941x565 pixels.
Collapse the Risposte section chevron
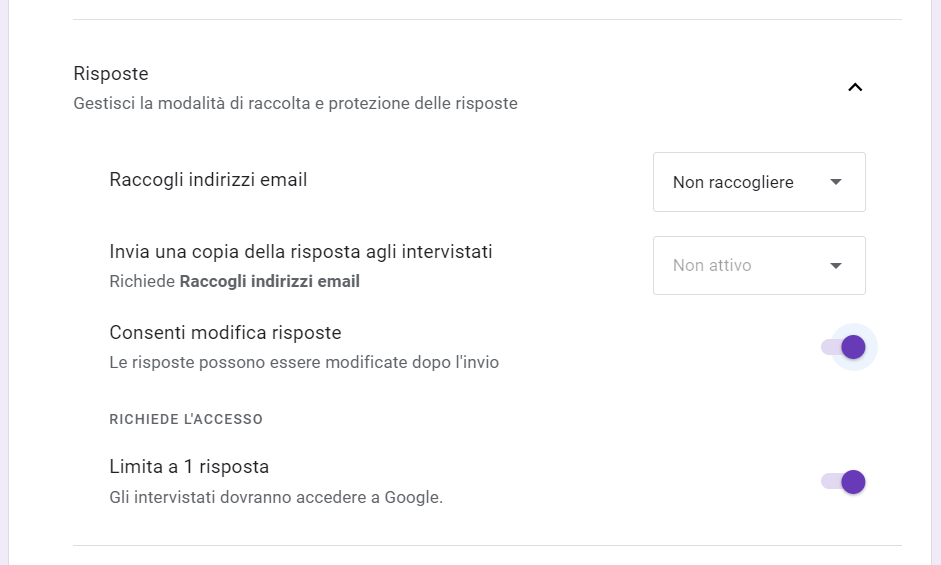click(855, 87)
